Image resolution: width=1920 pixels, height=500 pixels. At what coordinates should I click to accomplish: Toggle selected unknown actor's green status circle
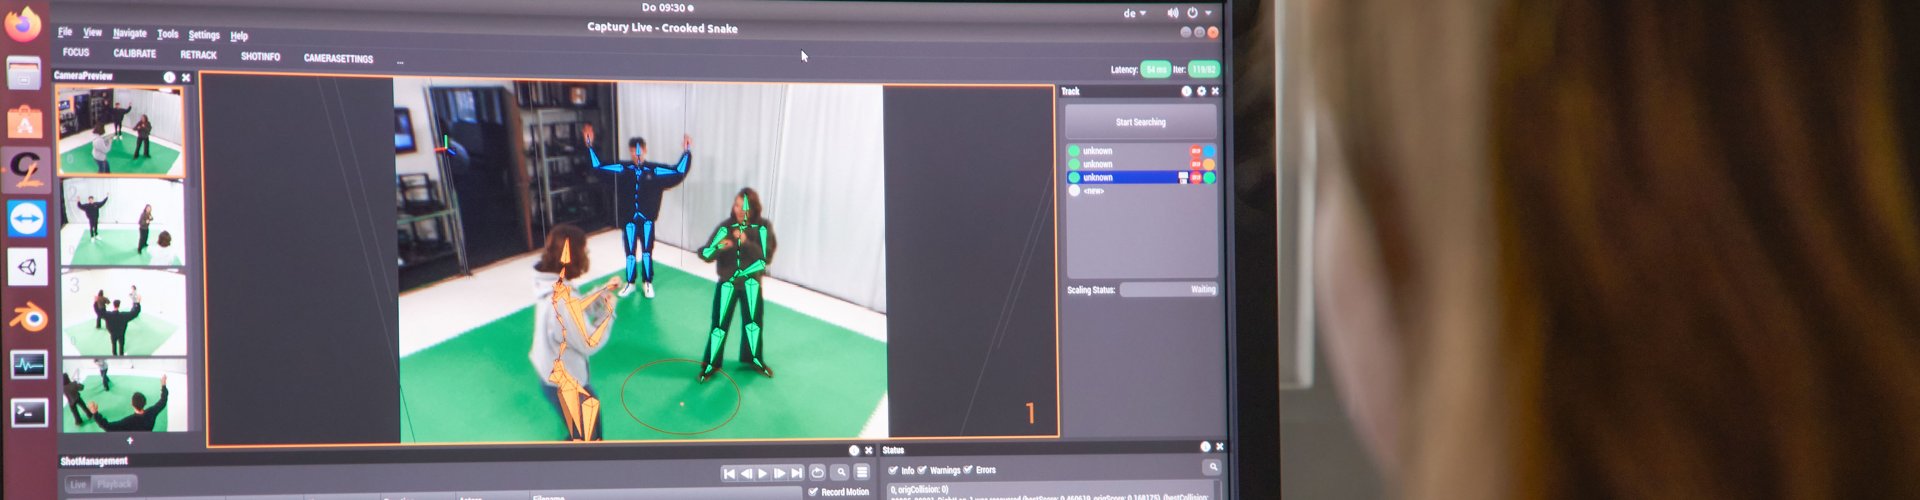click(1074, 177)
